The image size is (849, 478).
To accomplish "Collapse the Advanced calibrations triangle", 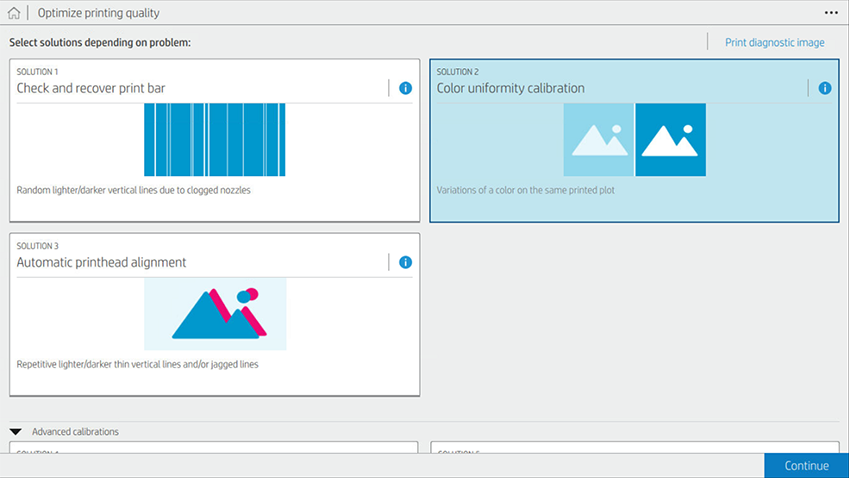I will (x=17, y=432).
